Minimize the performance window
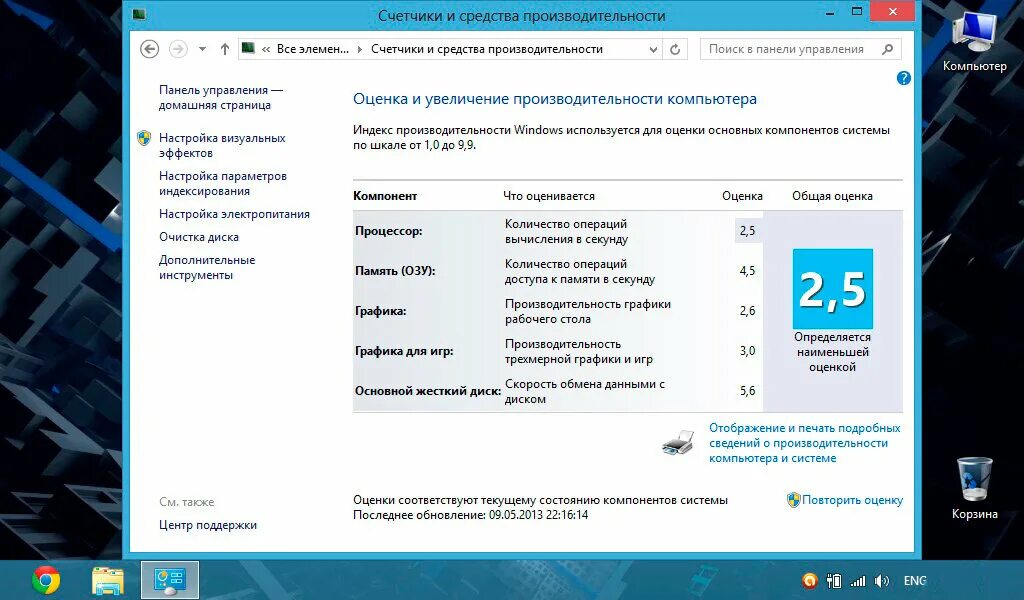Viewport: 1024px width, 600px height. tap(830, 12)
